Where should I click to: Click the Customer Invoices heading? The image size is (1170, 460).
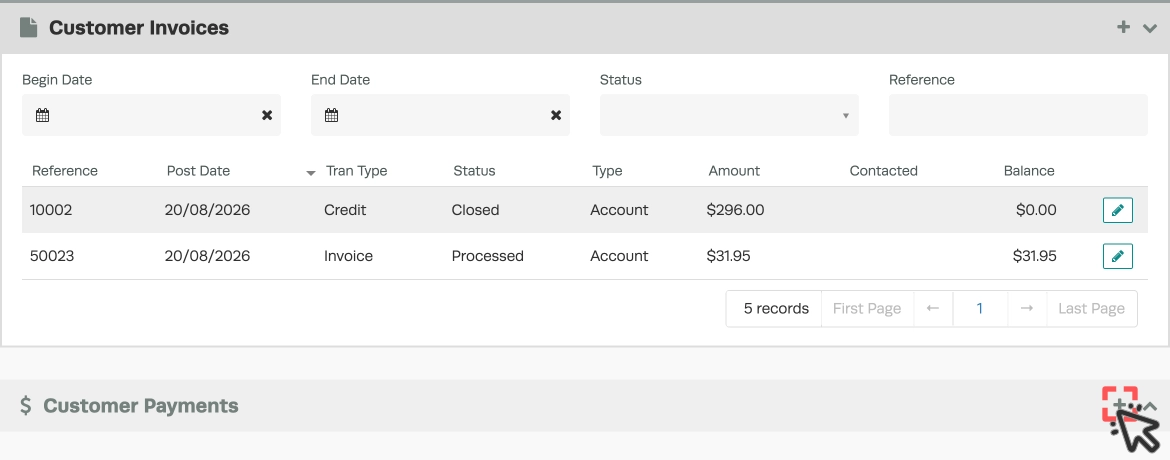[139, 28]
